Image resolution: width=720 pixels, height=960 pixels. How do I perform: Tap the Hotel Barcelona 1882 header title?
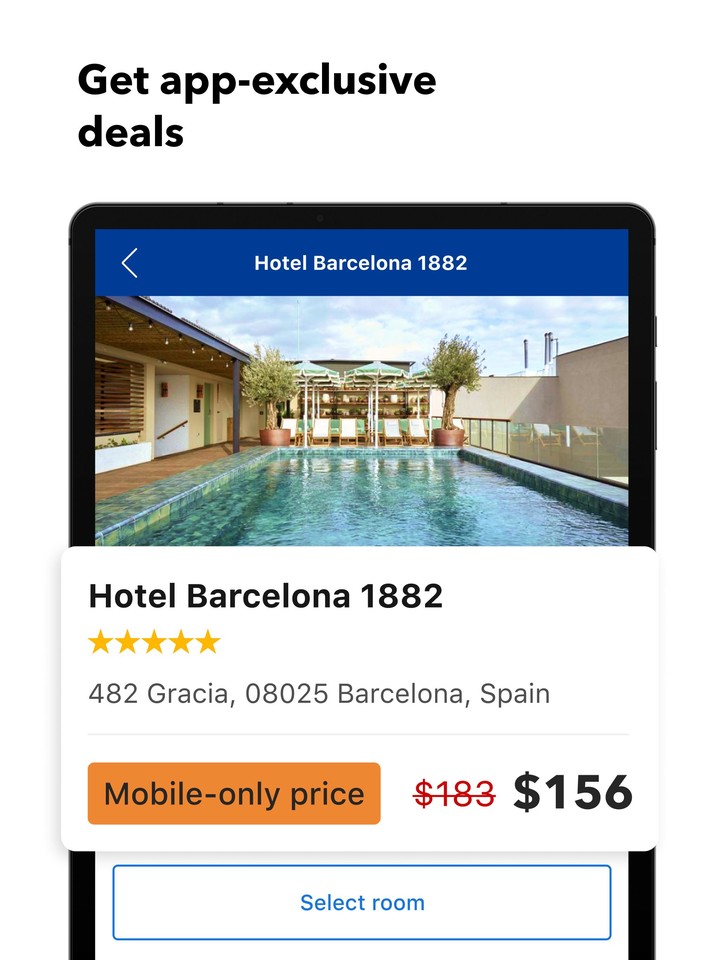pyautogui.click(x=360, y=263)
